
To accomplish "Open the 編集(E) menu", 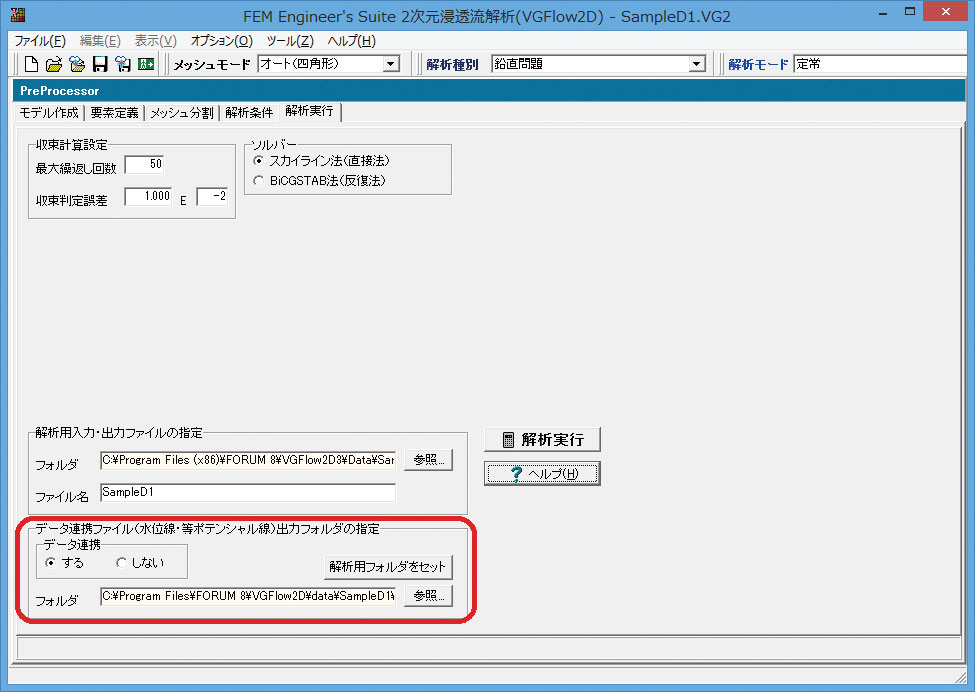I will point(100,41).
